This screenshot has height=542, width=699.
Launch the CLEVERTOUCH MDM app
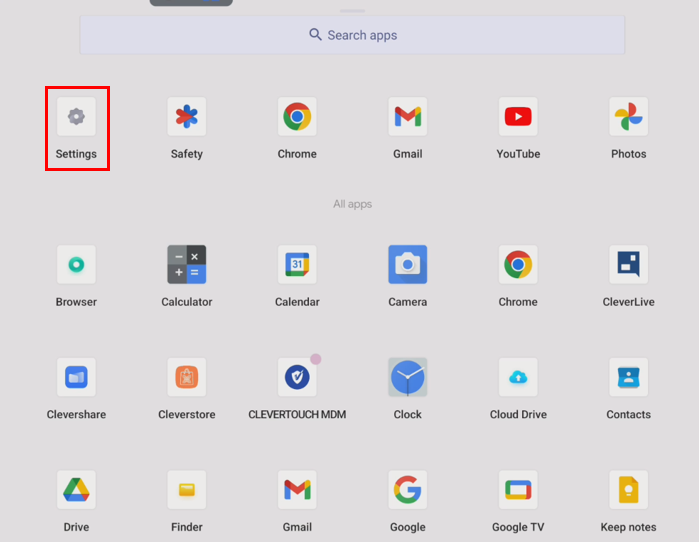297,378
